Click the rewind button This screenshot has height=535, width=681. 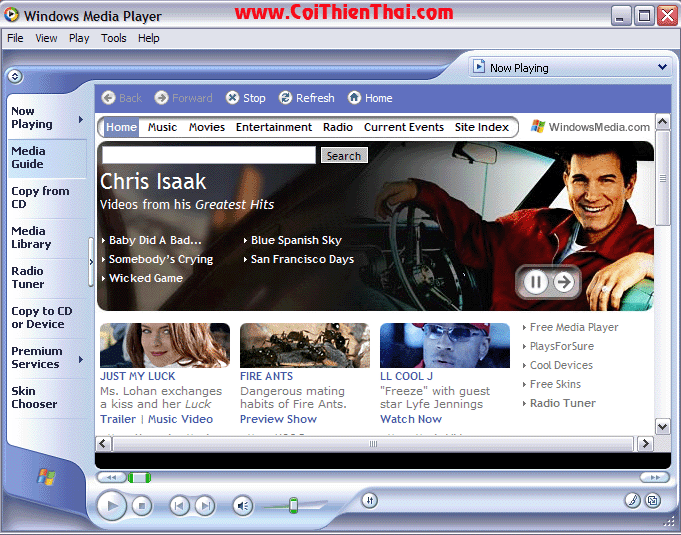tap(111, 478)
